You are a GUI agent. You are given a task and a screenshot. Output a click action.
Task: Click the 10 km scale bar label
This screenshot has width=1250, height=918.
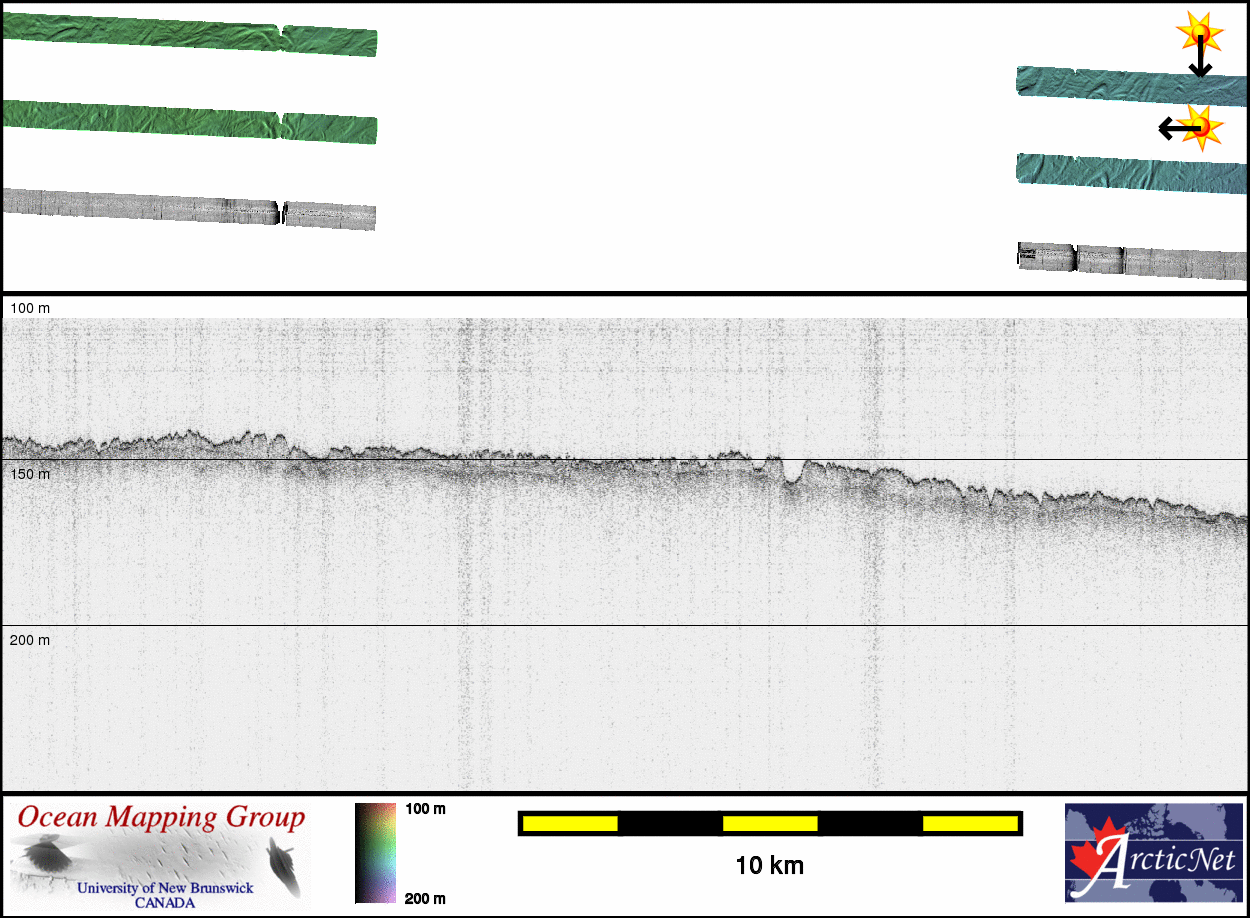769,866
